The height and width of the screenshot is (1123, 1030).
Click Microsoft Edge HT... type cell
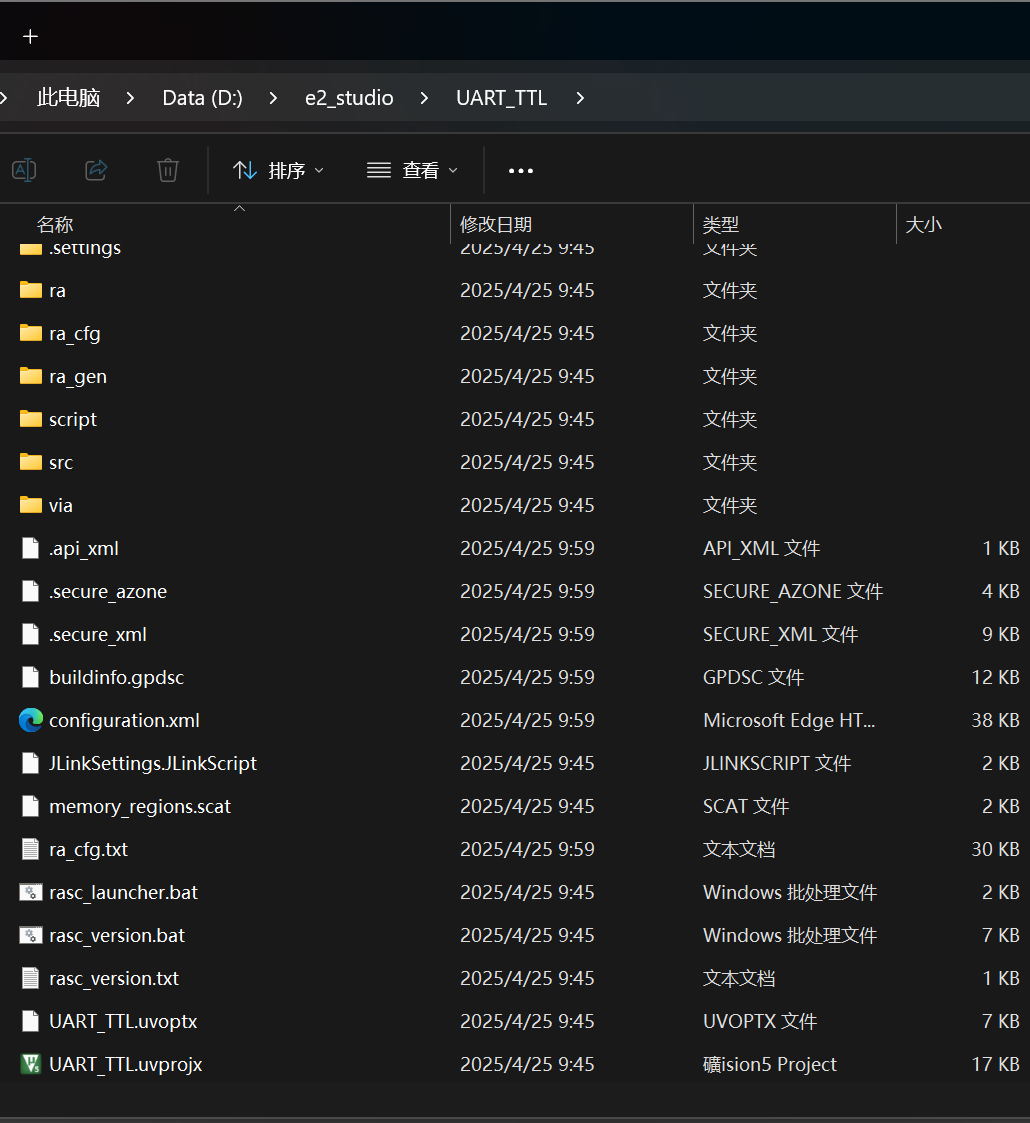[x=789, y=720]
